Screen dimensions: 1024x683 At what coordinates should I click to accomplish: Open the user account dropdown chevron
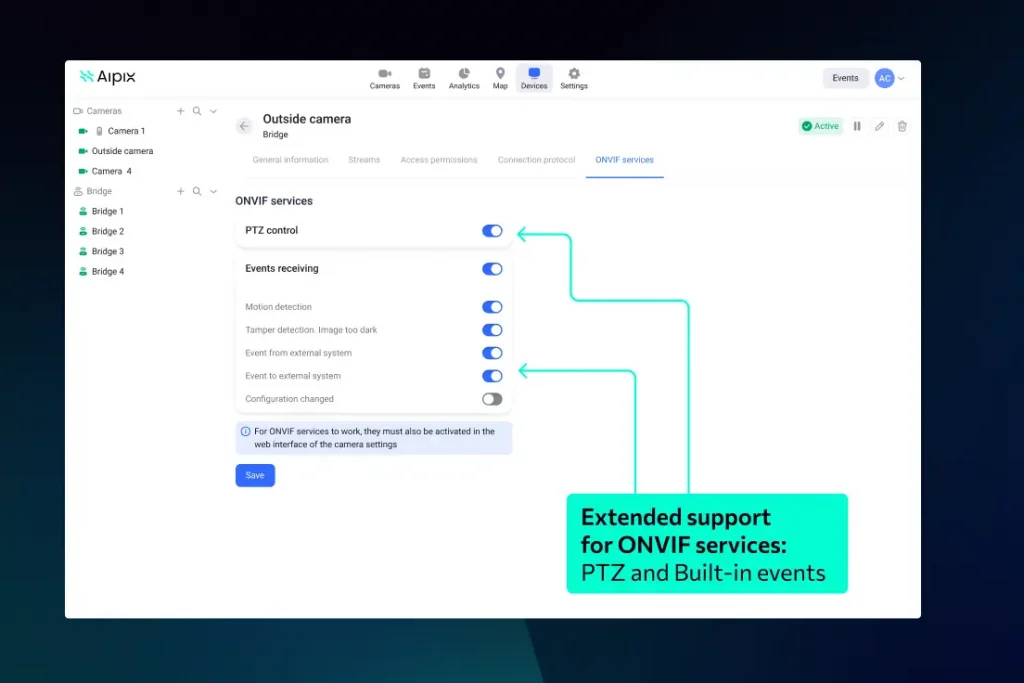tap(901, 78)
